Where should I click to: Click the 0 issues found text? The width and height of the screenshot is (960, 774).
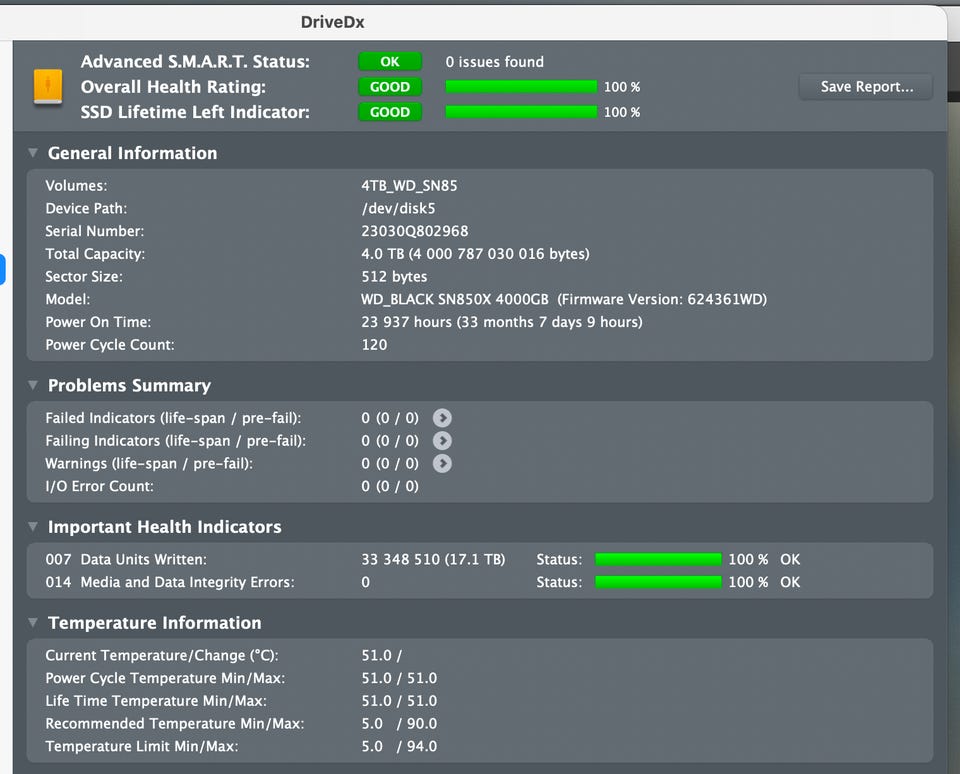point(495,62)
